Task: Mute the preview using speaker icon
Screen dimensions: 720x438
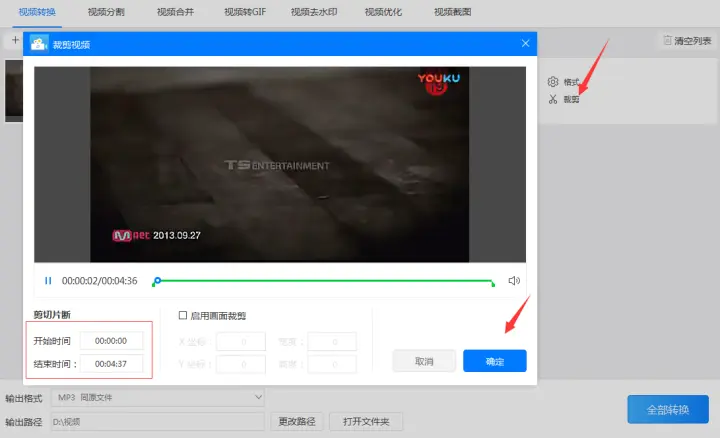Action: click(x=514, y=281)
